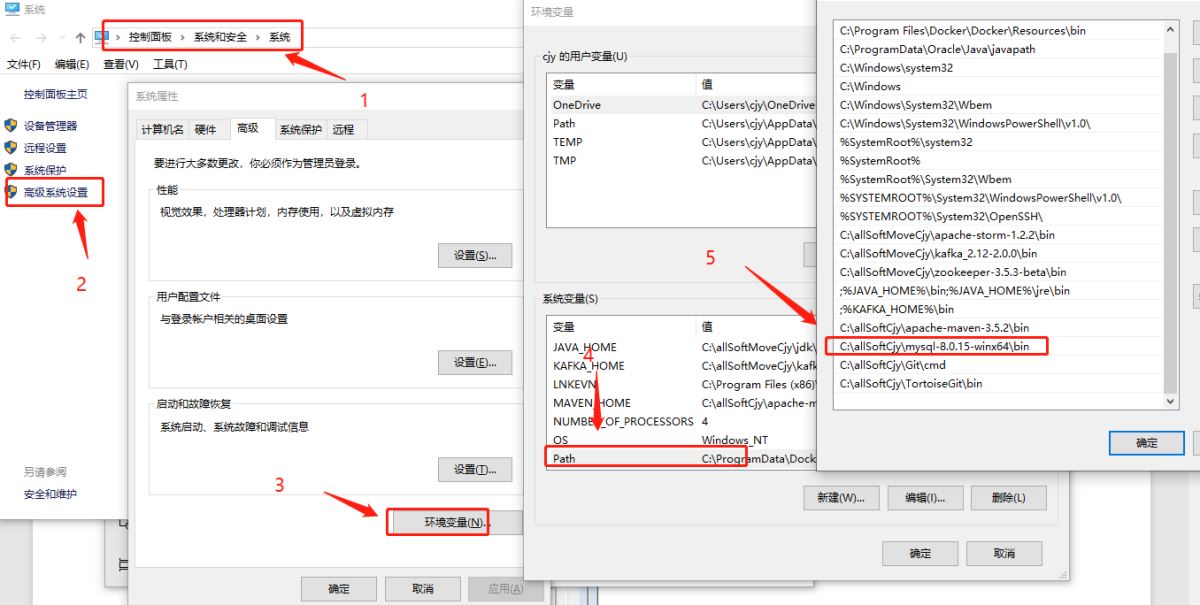Screen dimensions: 1200x605
Task: Click the path list scrollbar up arrow
Action: (x=1171, y=30)
